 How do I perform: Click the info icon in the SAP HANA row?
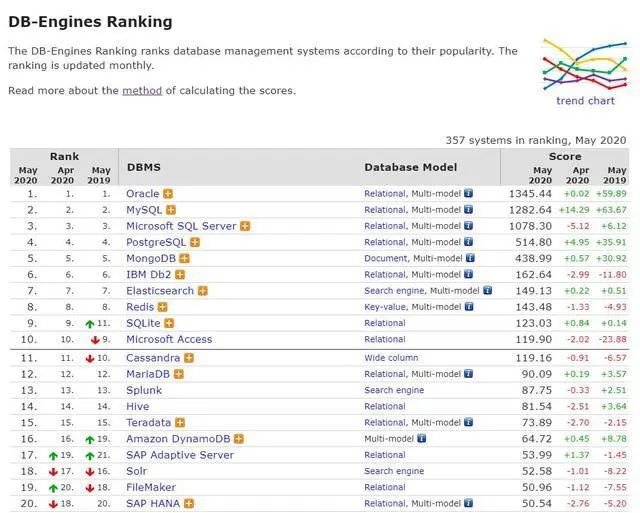click(468, 504)
